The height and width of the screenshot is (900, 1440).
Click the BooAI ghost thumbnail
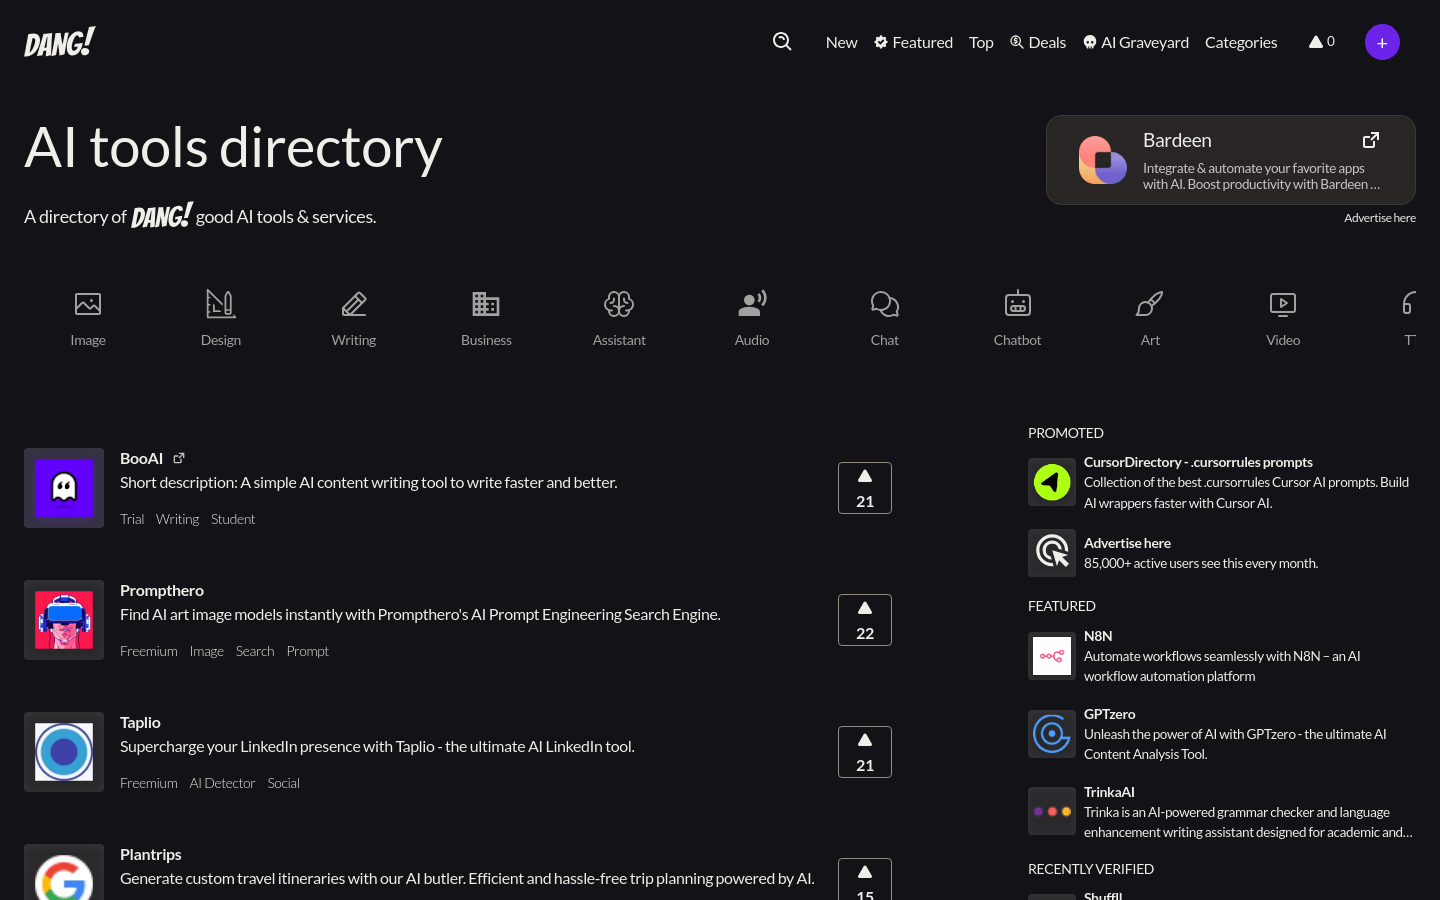(x=64, y=488)
